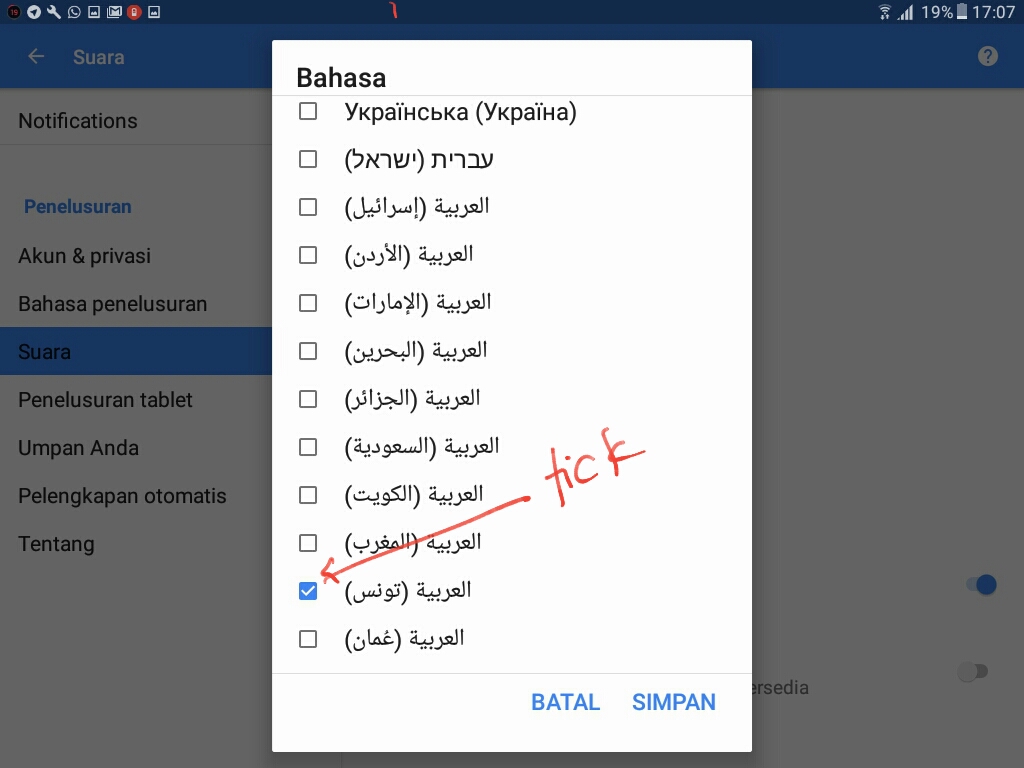Open the help question mark icon
This screenshot has width=1024, height=768.
pos(988,56)
